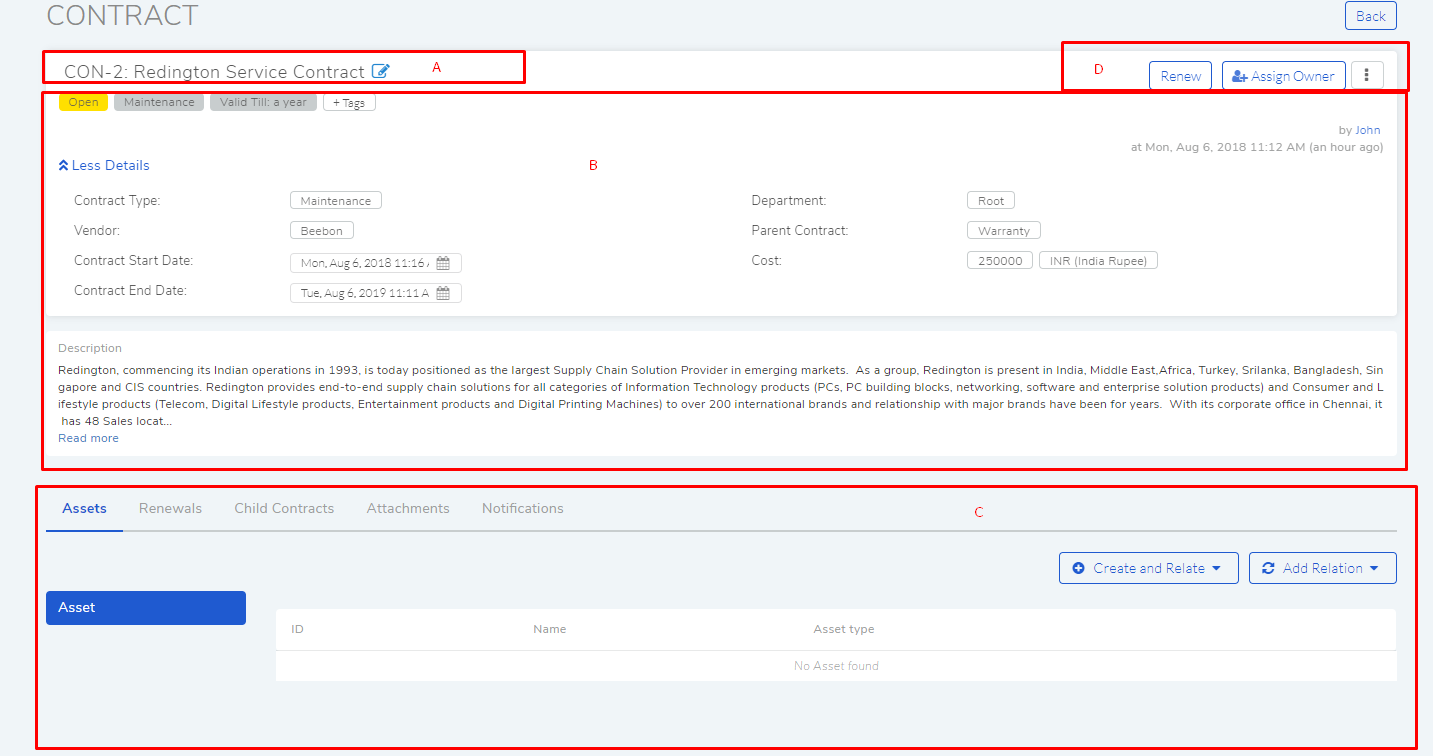Click calendar icon for Contract Start Date
Screen dimensions: 1433x756
(x=443, y=263)
